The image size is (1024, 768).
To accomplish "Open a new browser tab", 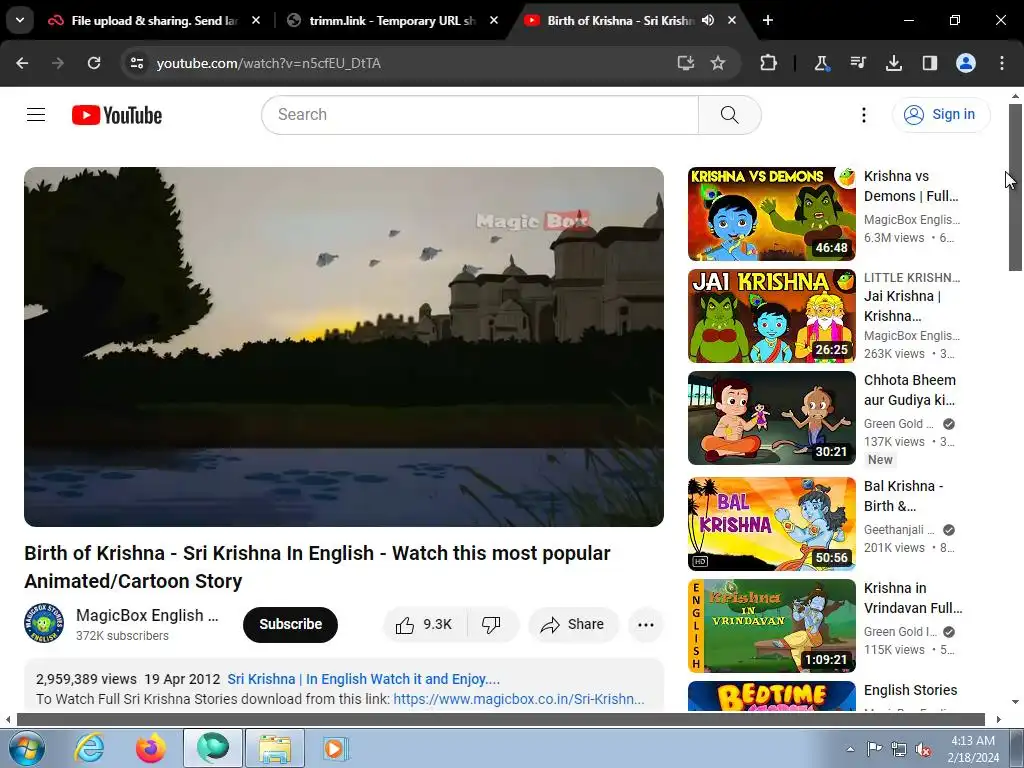I will click(x=768, y=20).
